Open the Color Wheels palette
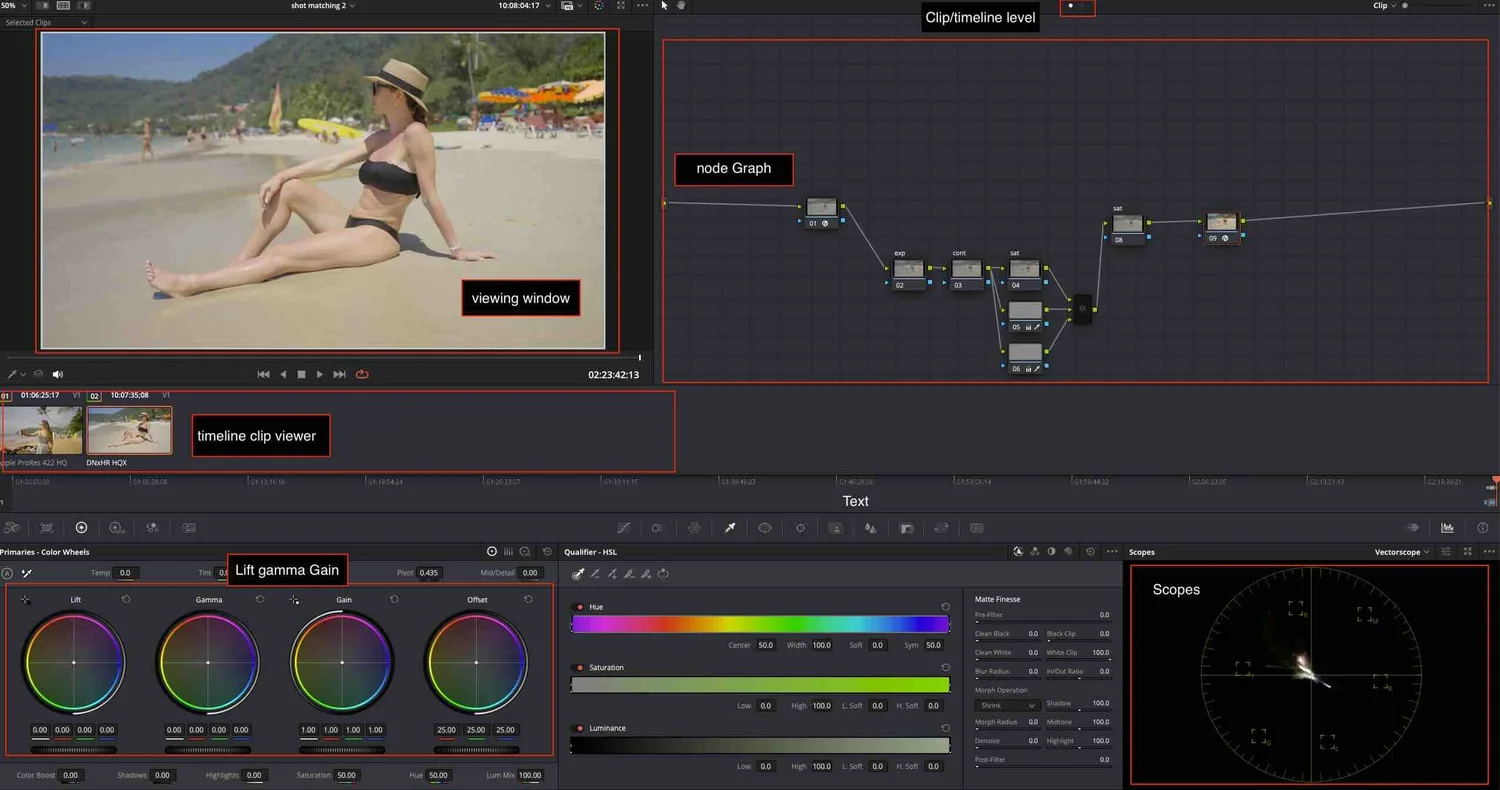Screen dimensions: 1500x790 point(81,527)
